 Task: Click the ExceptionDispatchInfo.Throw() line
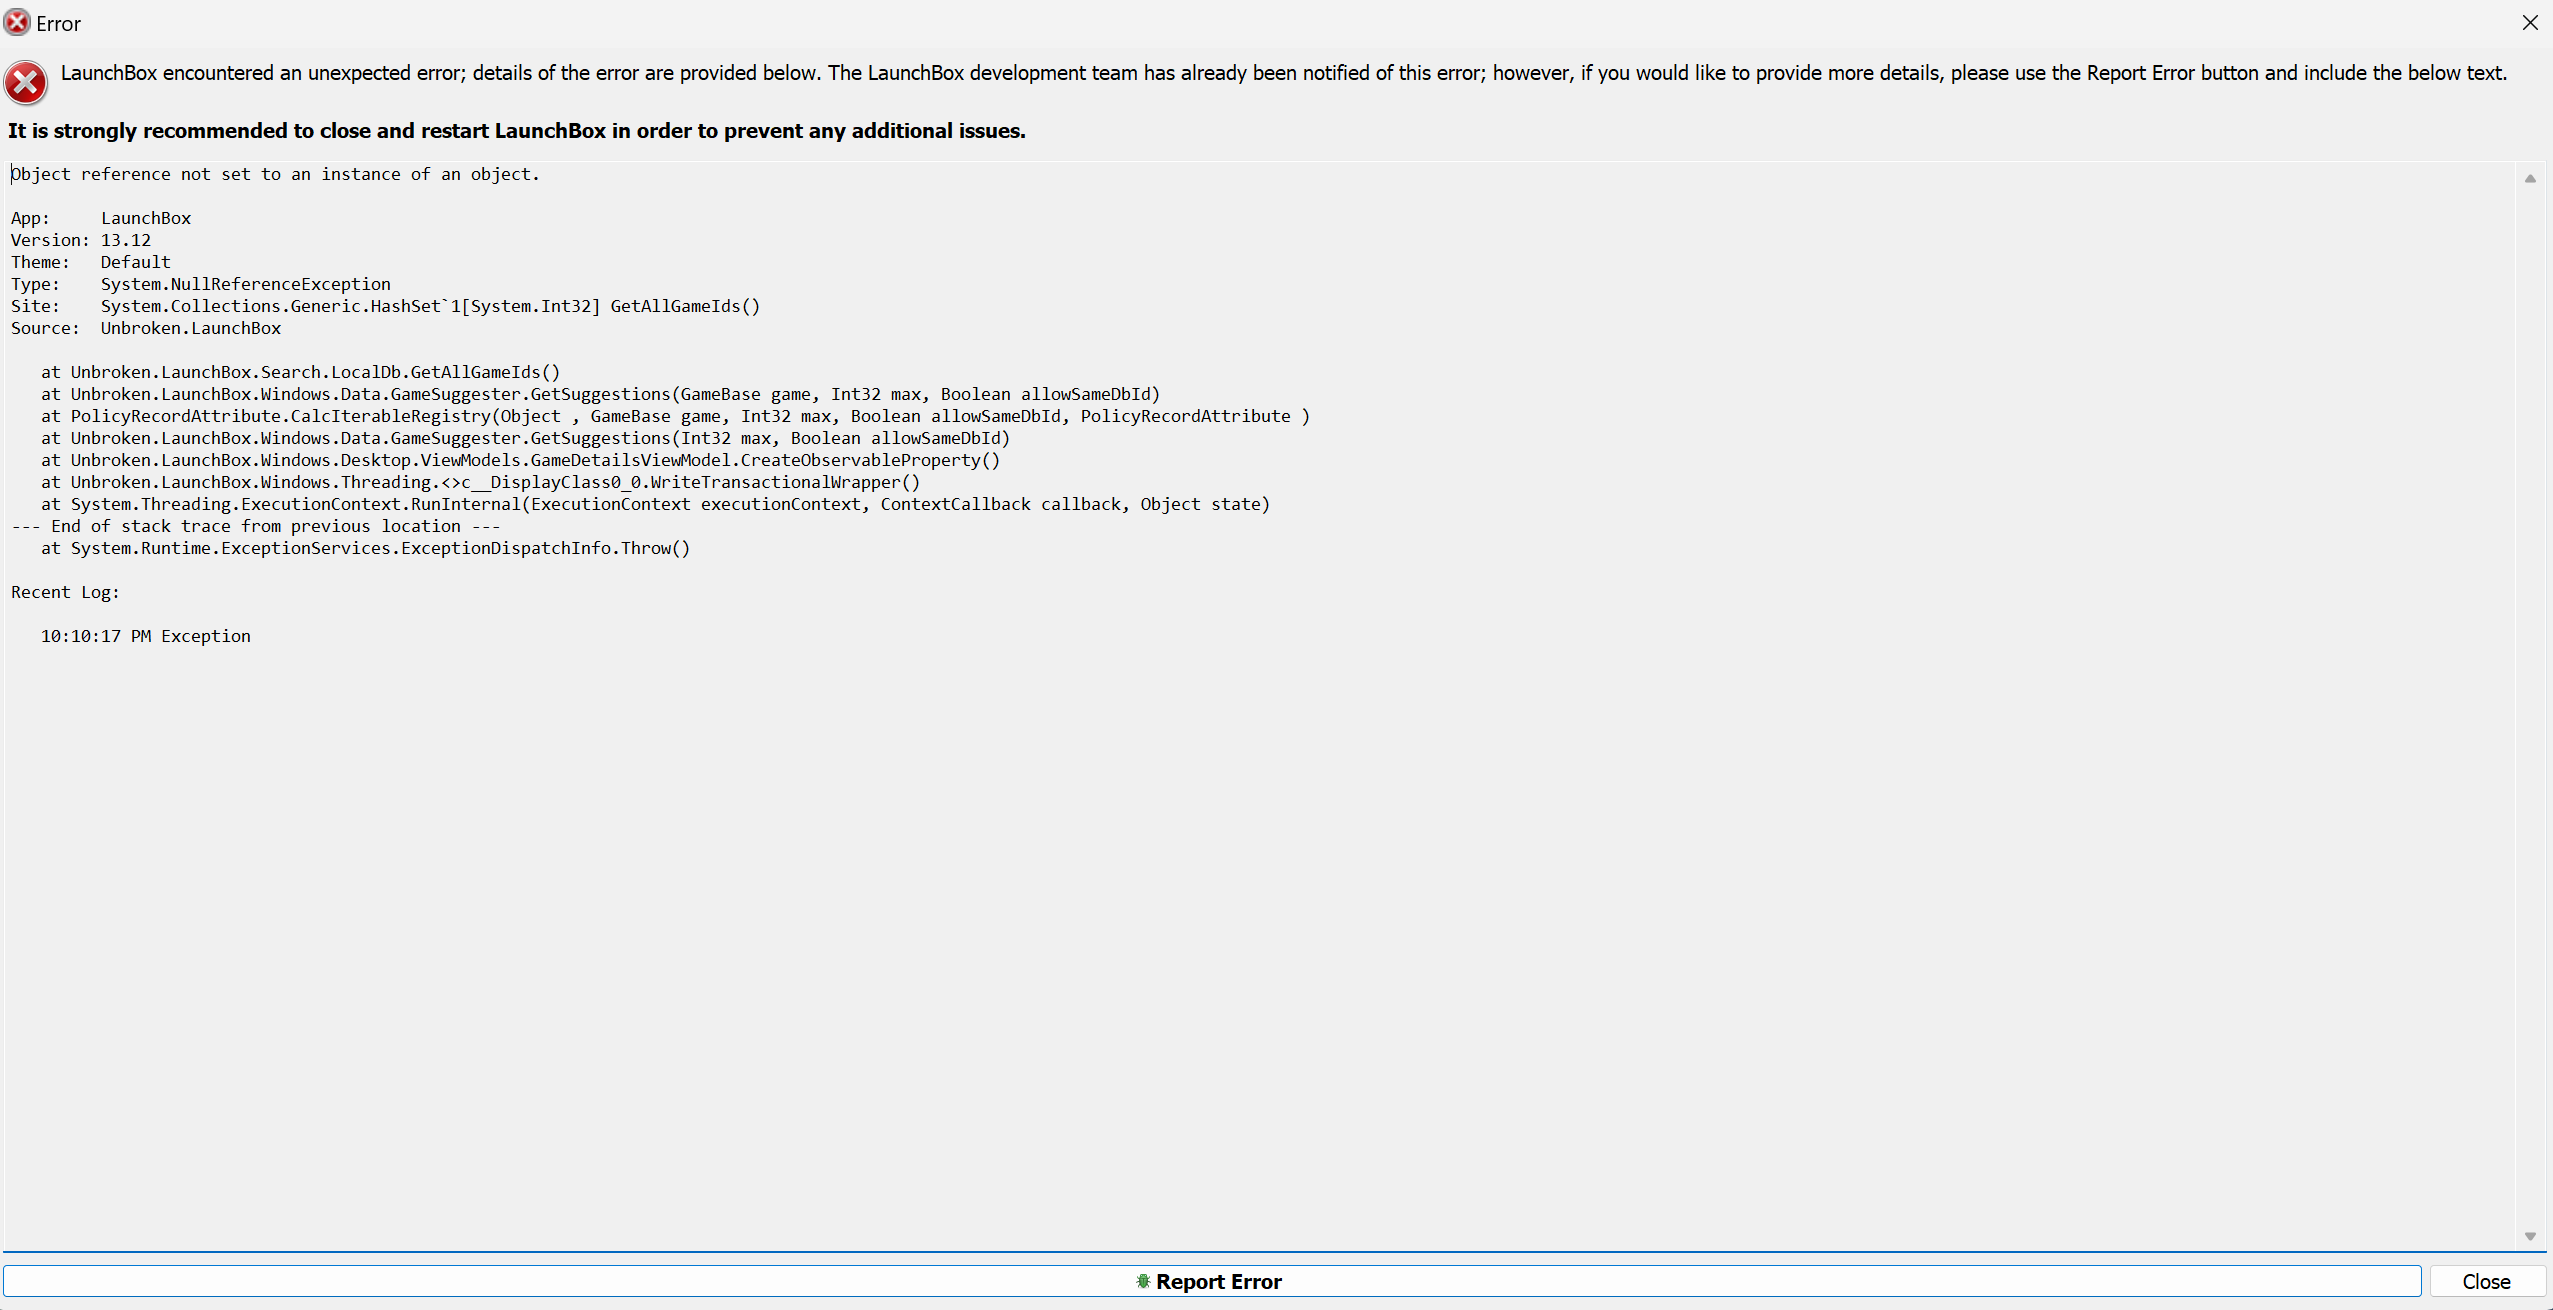tap(365, 548)
